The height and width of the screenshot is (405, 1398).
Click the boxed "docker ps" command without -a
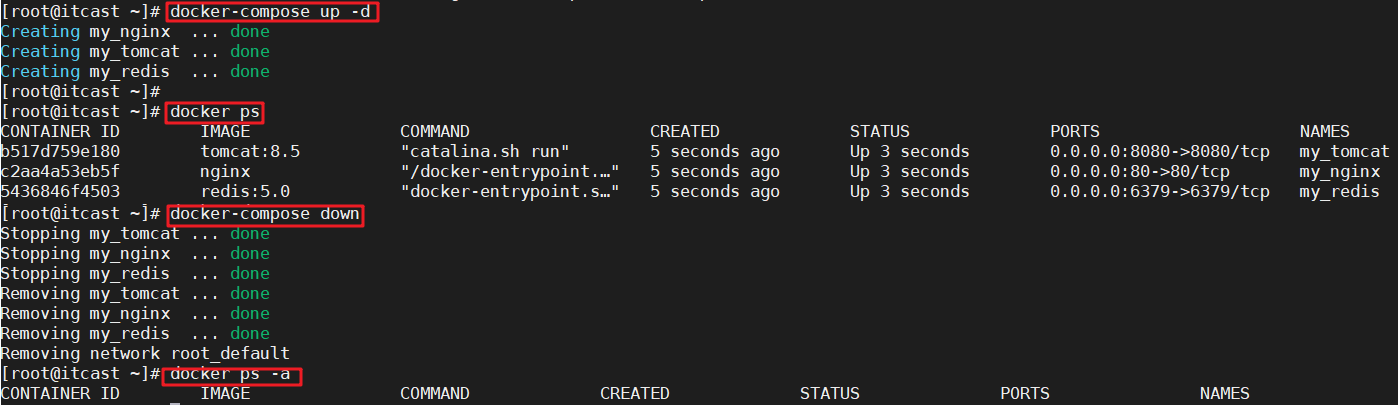tap(216, 111)
